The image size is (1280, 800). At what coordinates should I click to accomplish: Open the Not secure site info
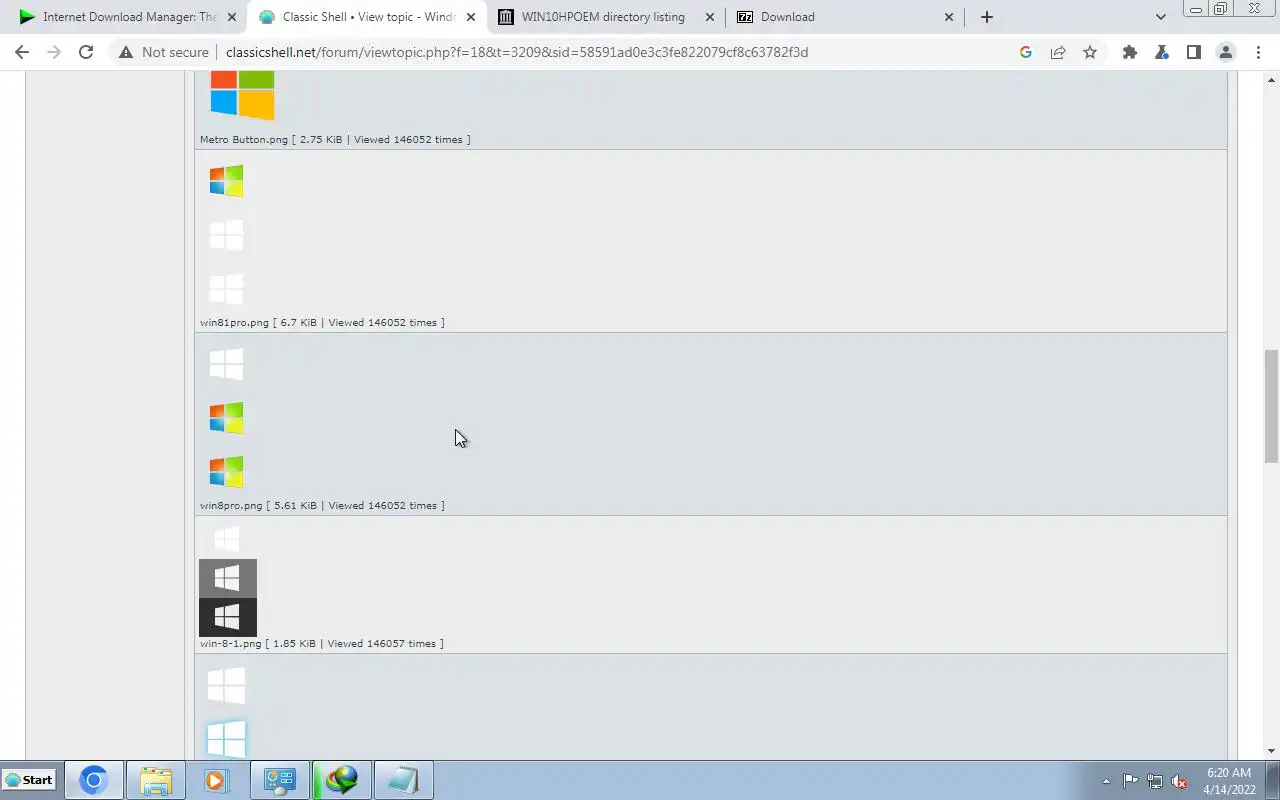[164, 52]
